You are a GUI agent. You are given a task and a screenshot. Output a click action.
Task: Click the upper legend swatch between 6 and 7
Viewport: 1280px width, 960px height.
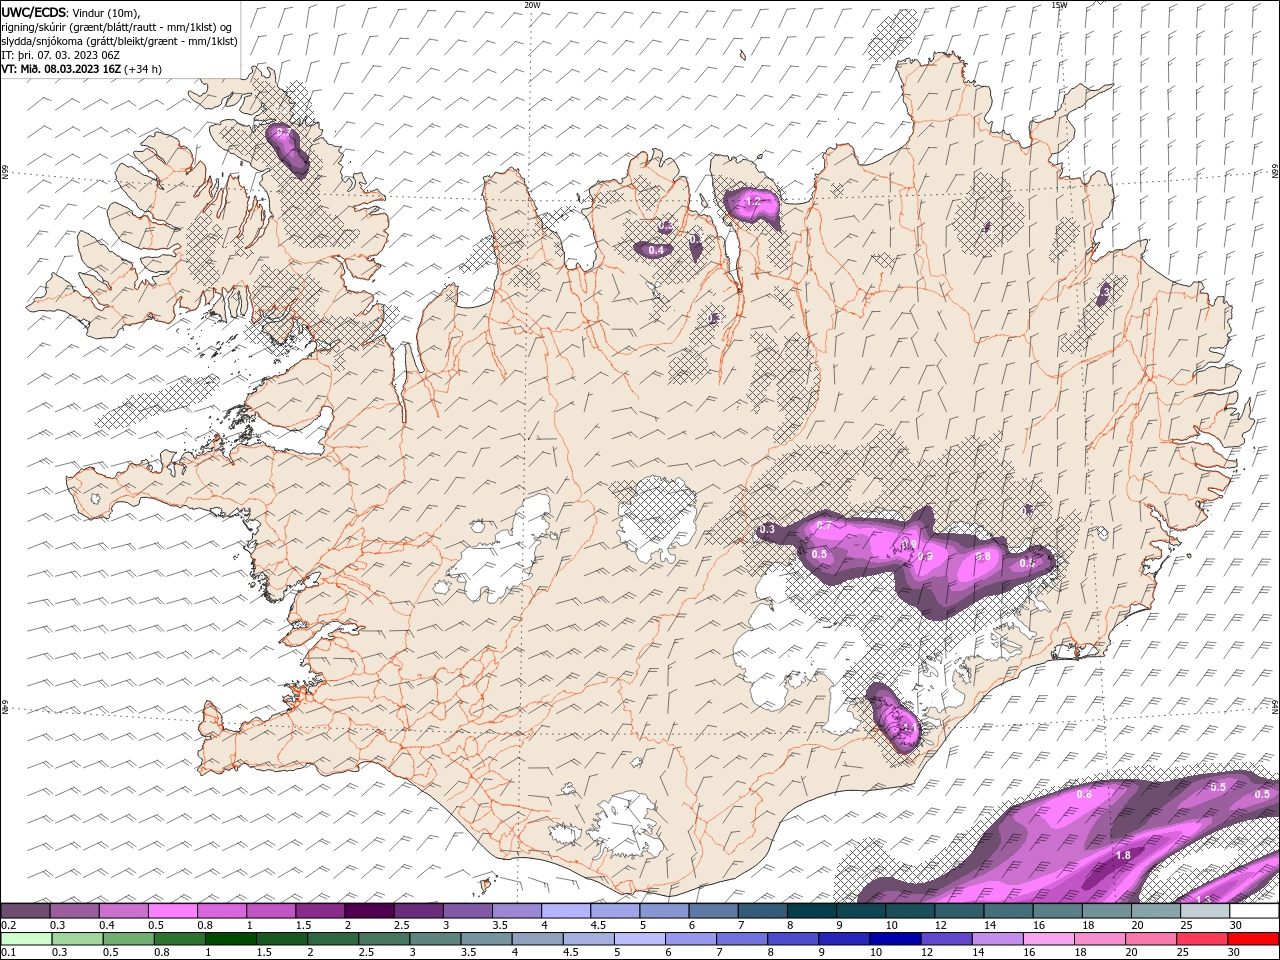712,911
